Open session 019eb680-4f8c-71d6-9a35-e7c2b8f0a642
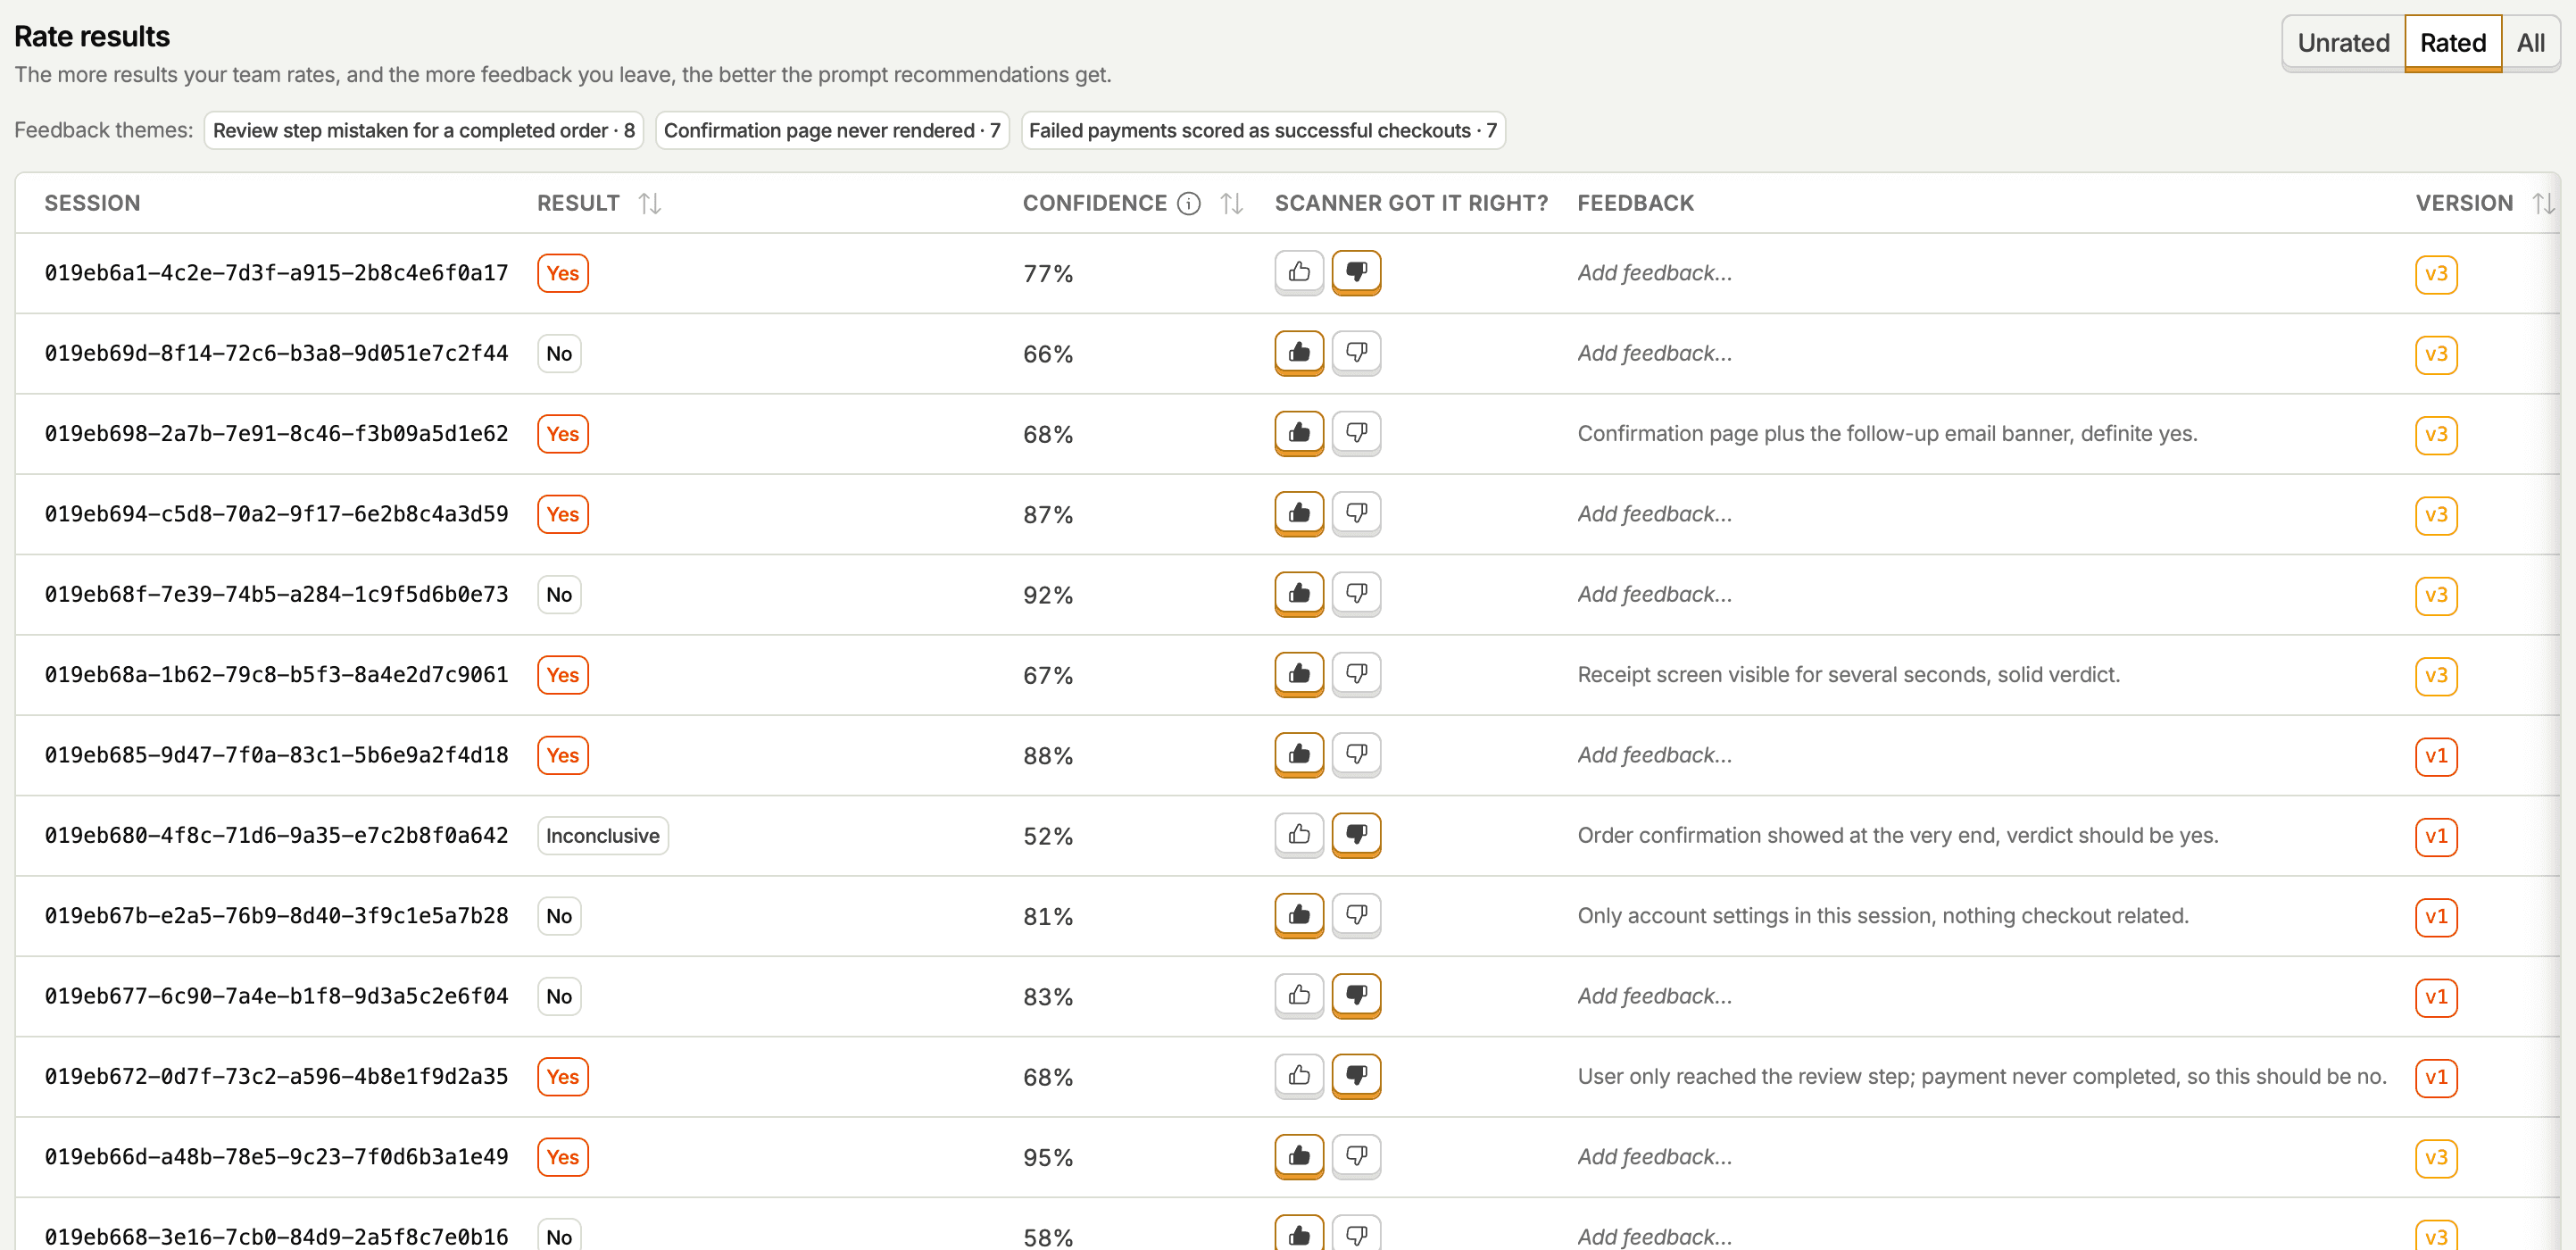Viewport: 2576px width, 1250px height. 276,835
